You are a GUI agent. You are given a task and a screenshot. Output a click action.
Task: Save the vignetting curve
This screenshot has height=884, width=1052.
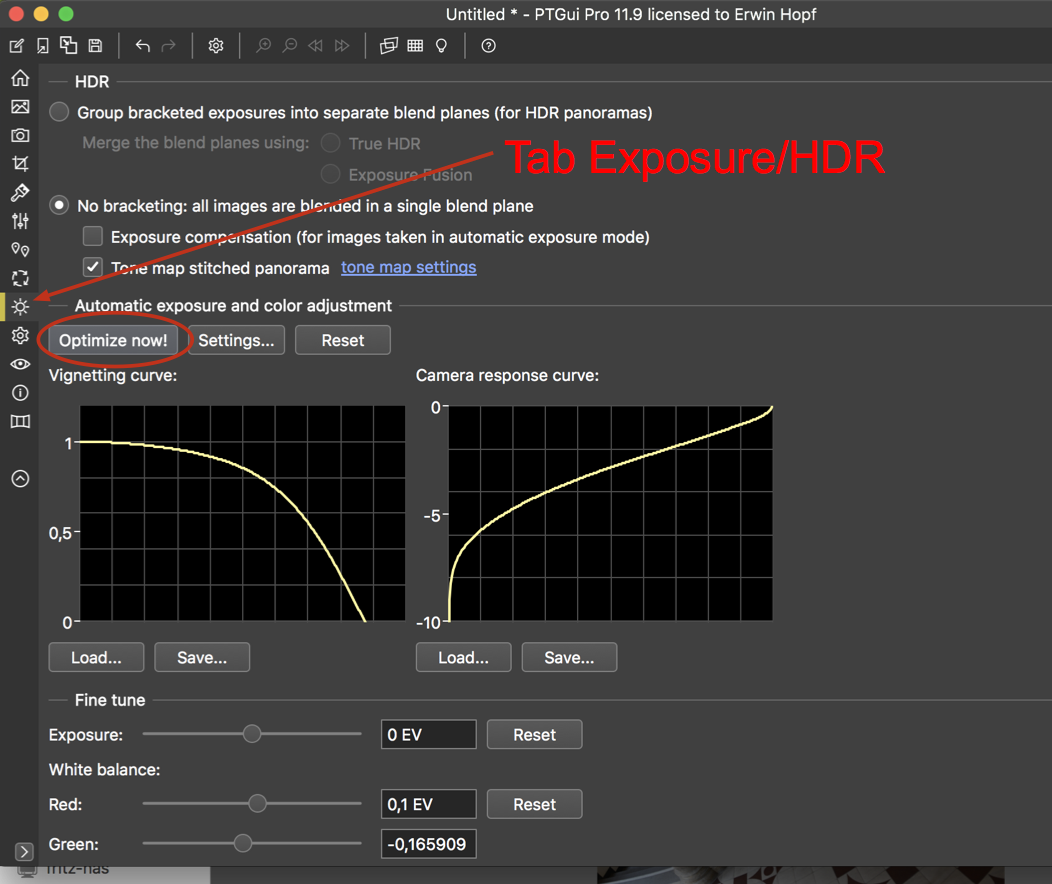tap(202, 657)
